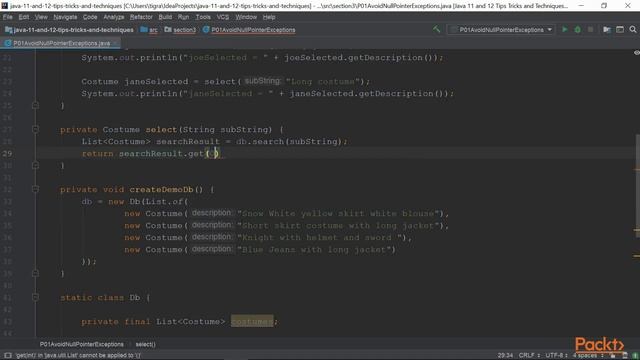640x360 pixels.
Task: Click the 'Blue Jeans with long jacket' string
Action: [x=313, y=249]
